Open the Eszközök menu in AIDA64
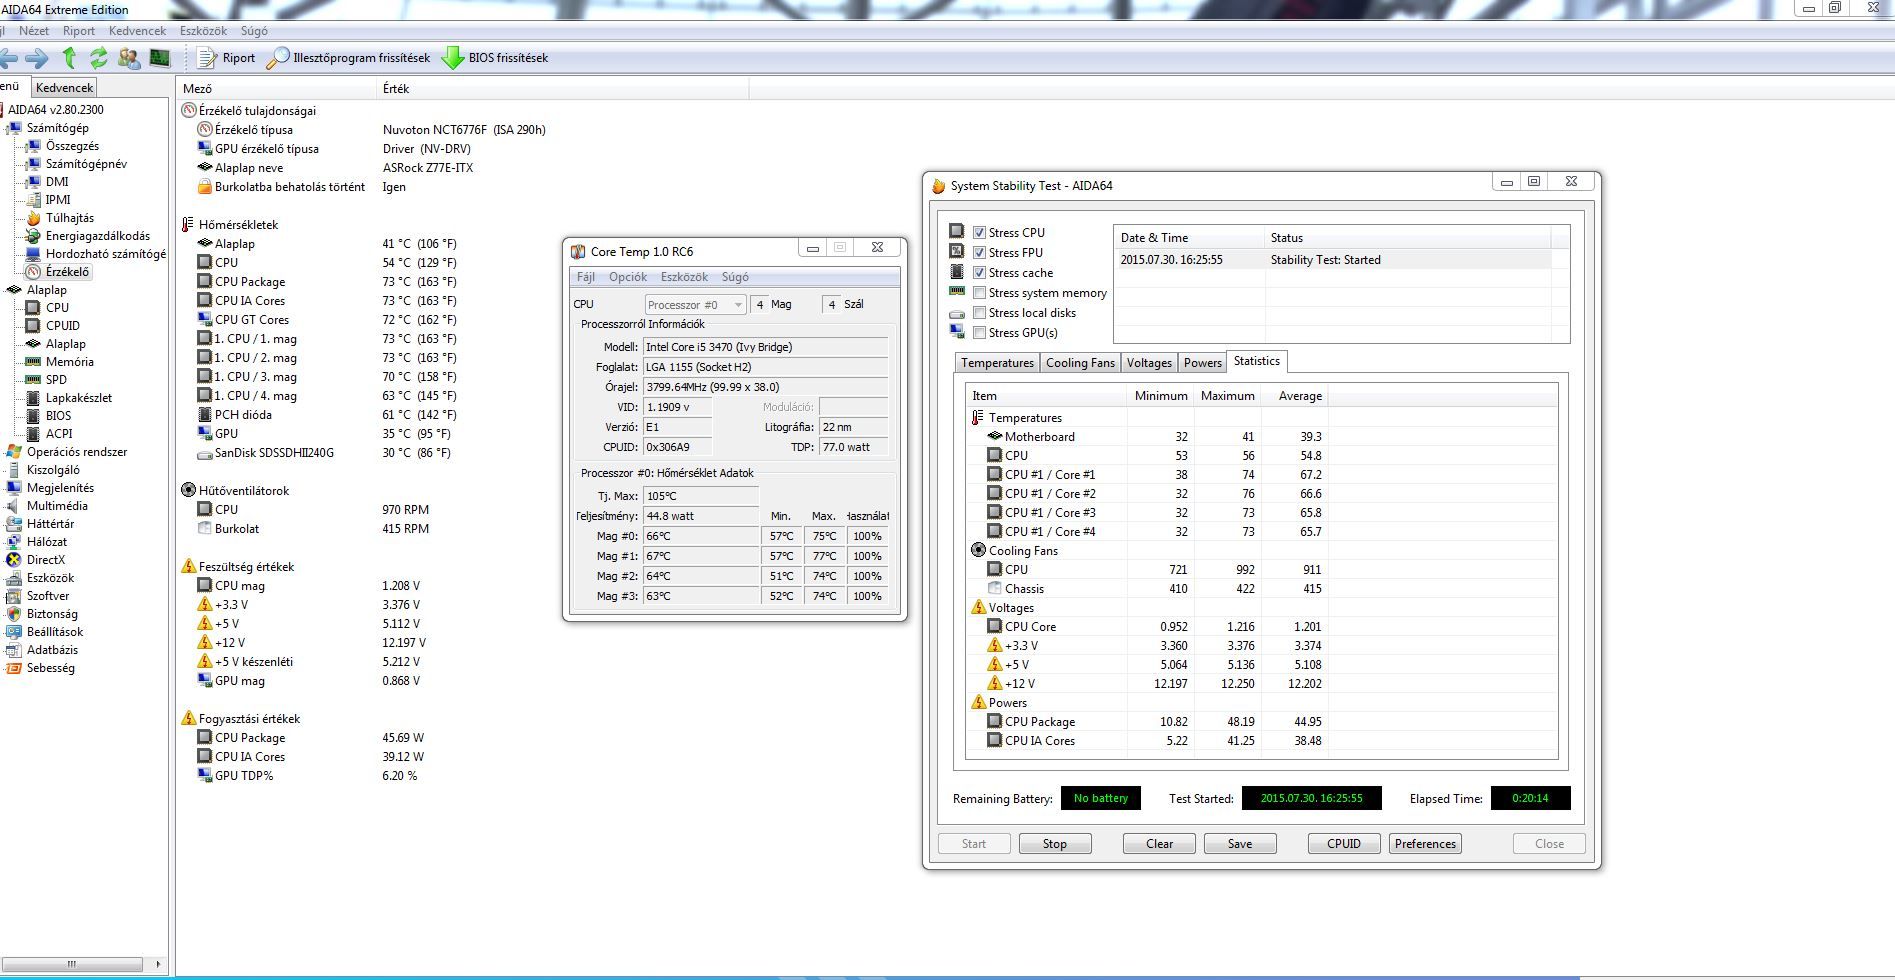The image size is (1895, 980). [203, 31]
